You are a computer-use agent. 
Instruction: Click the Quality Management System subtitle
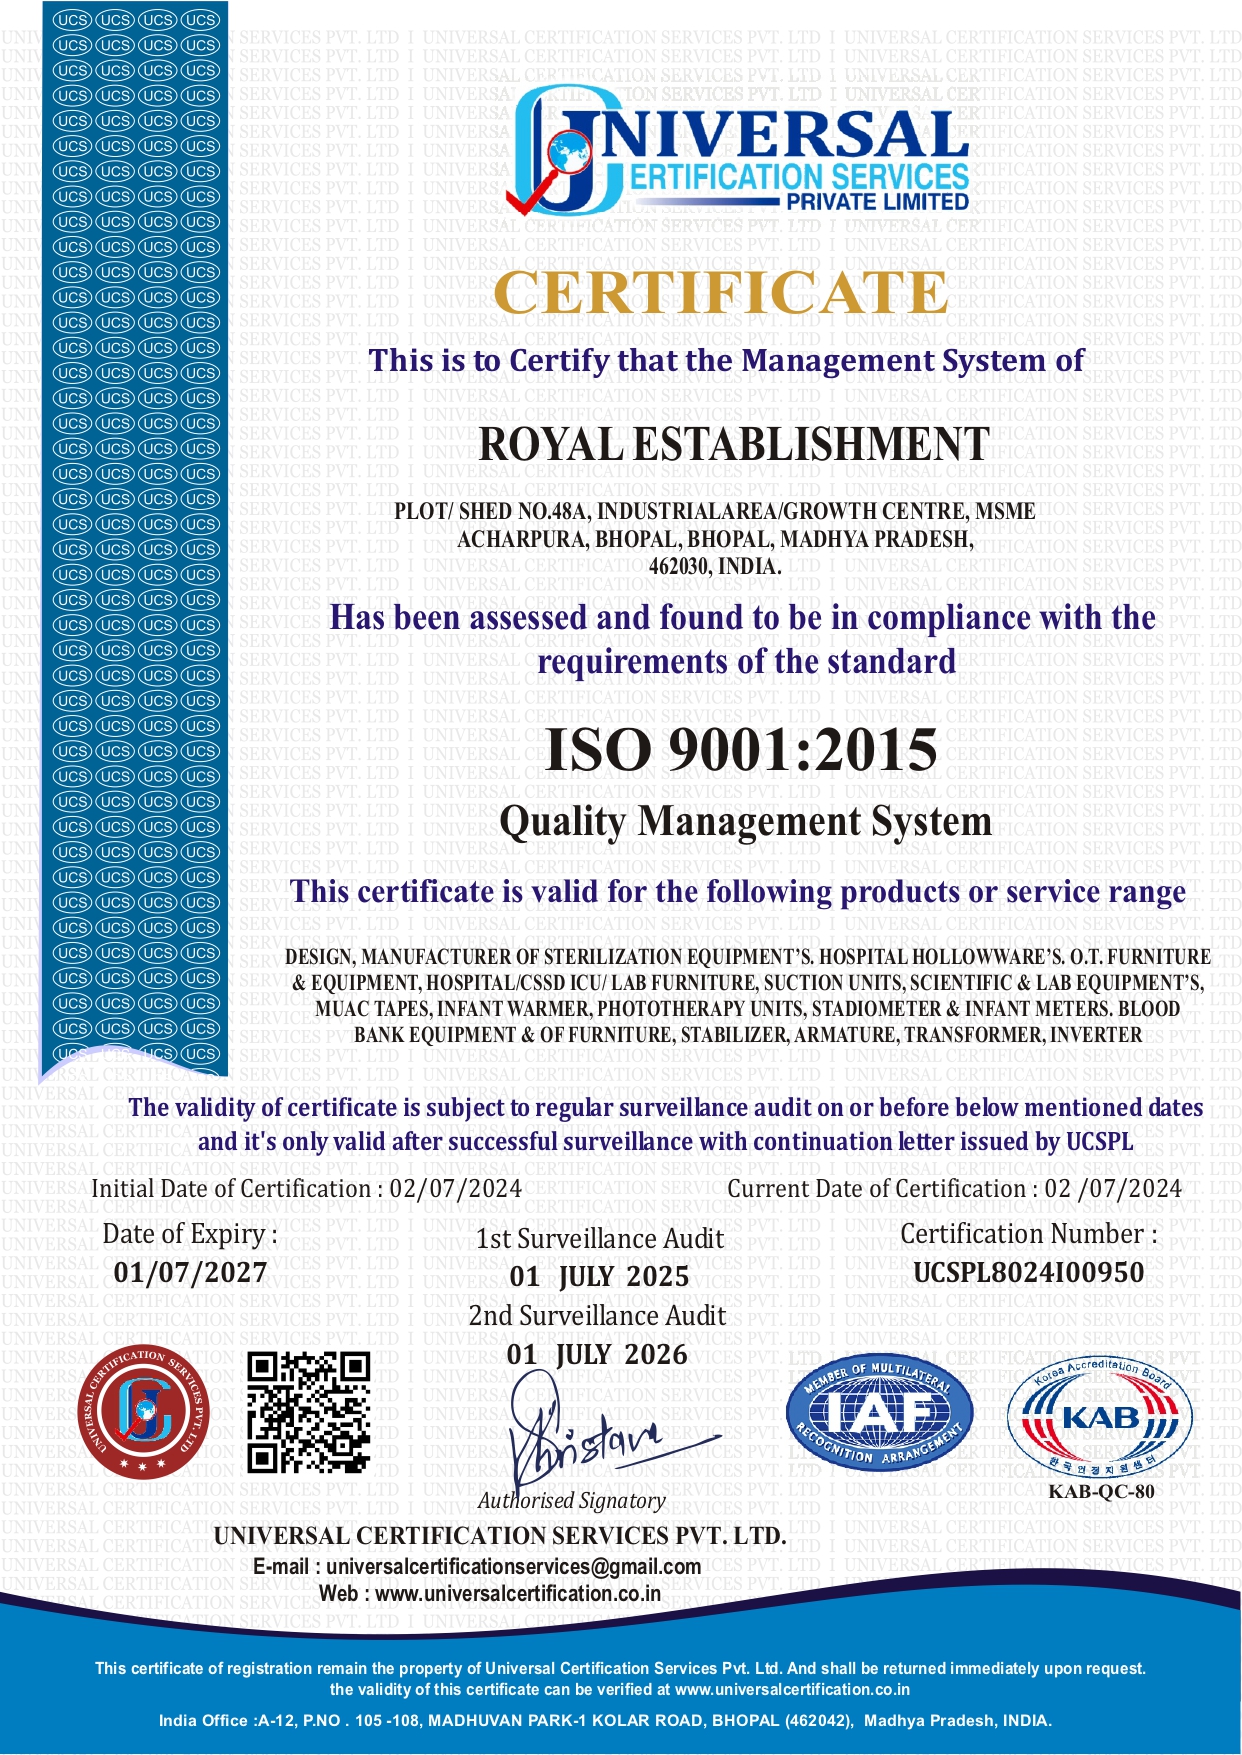point(745,822)
